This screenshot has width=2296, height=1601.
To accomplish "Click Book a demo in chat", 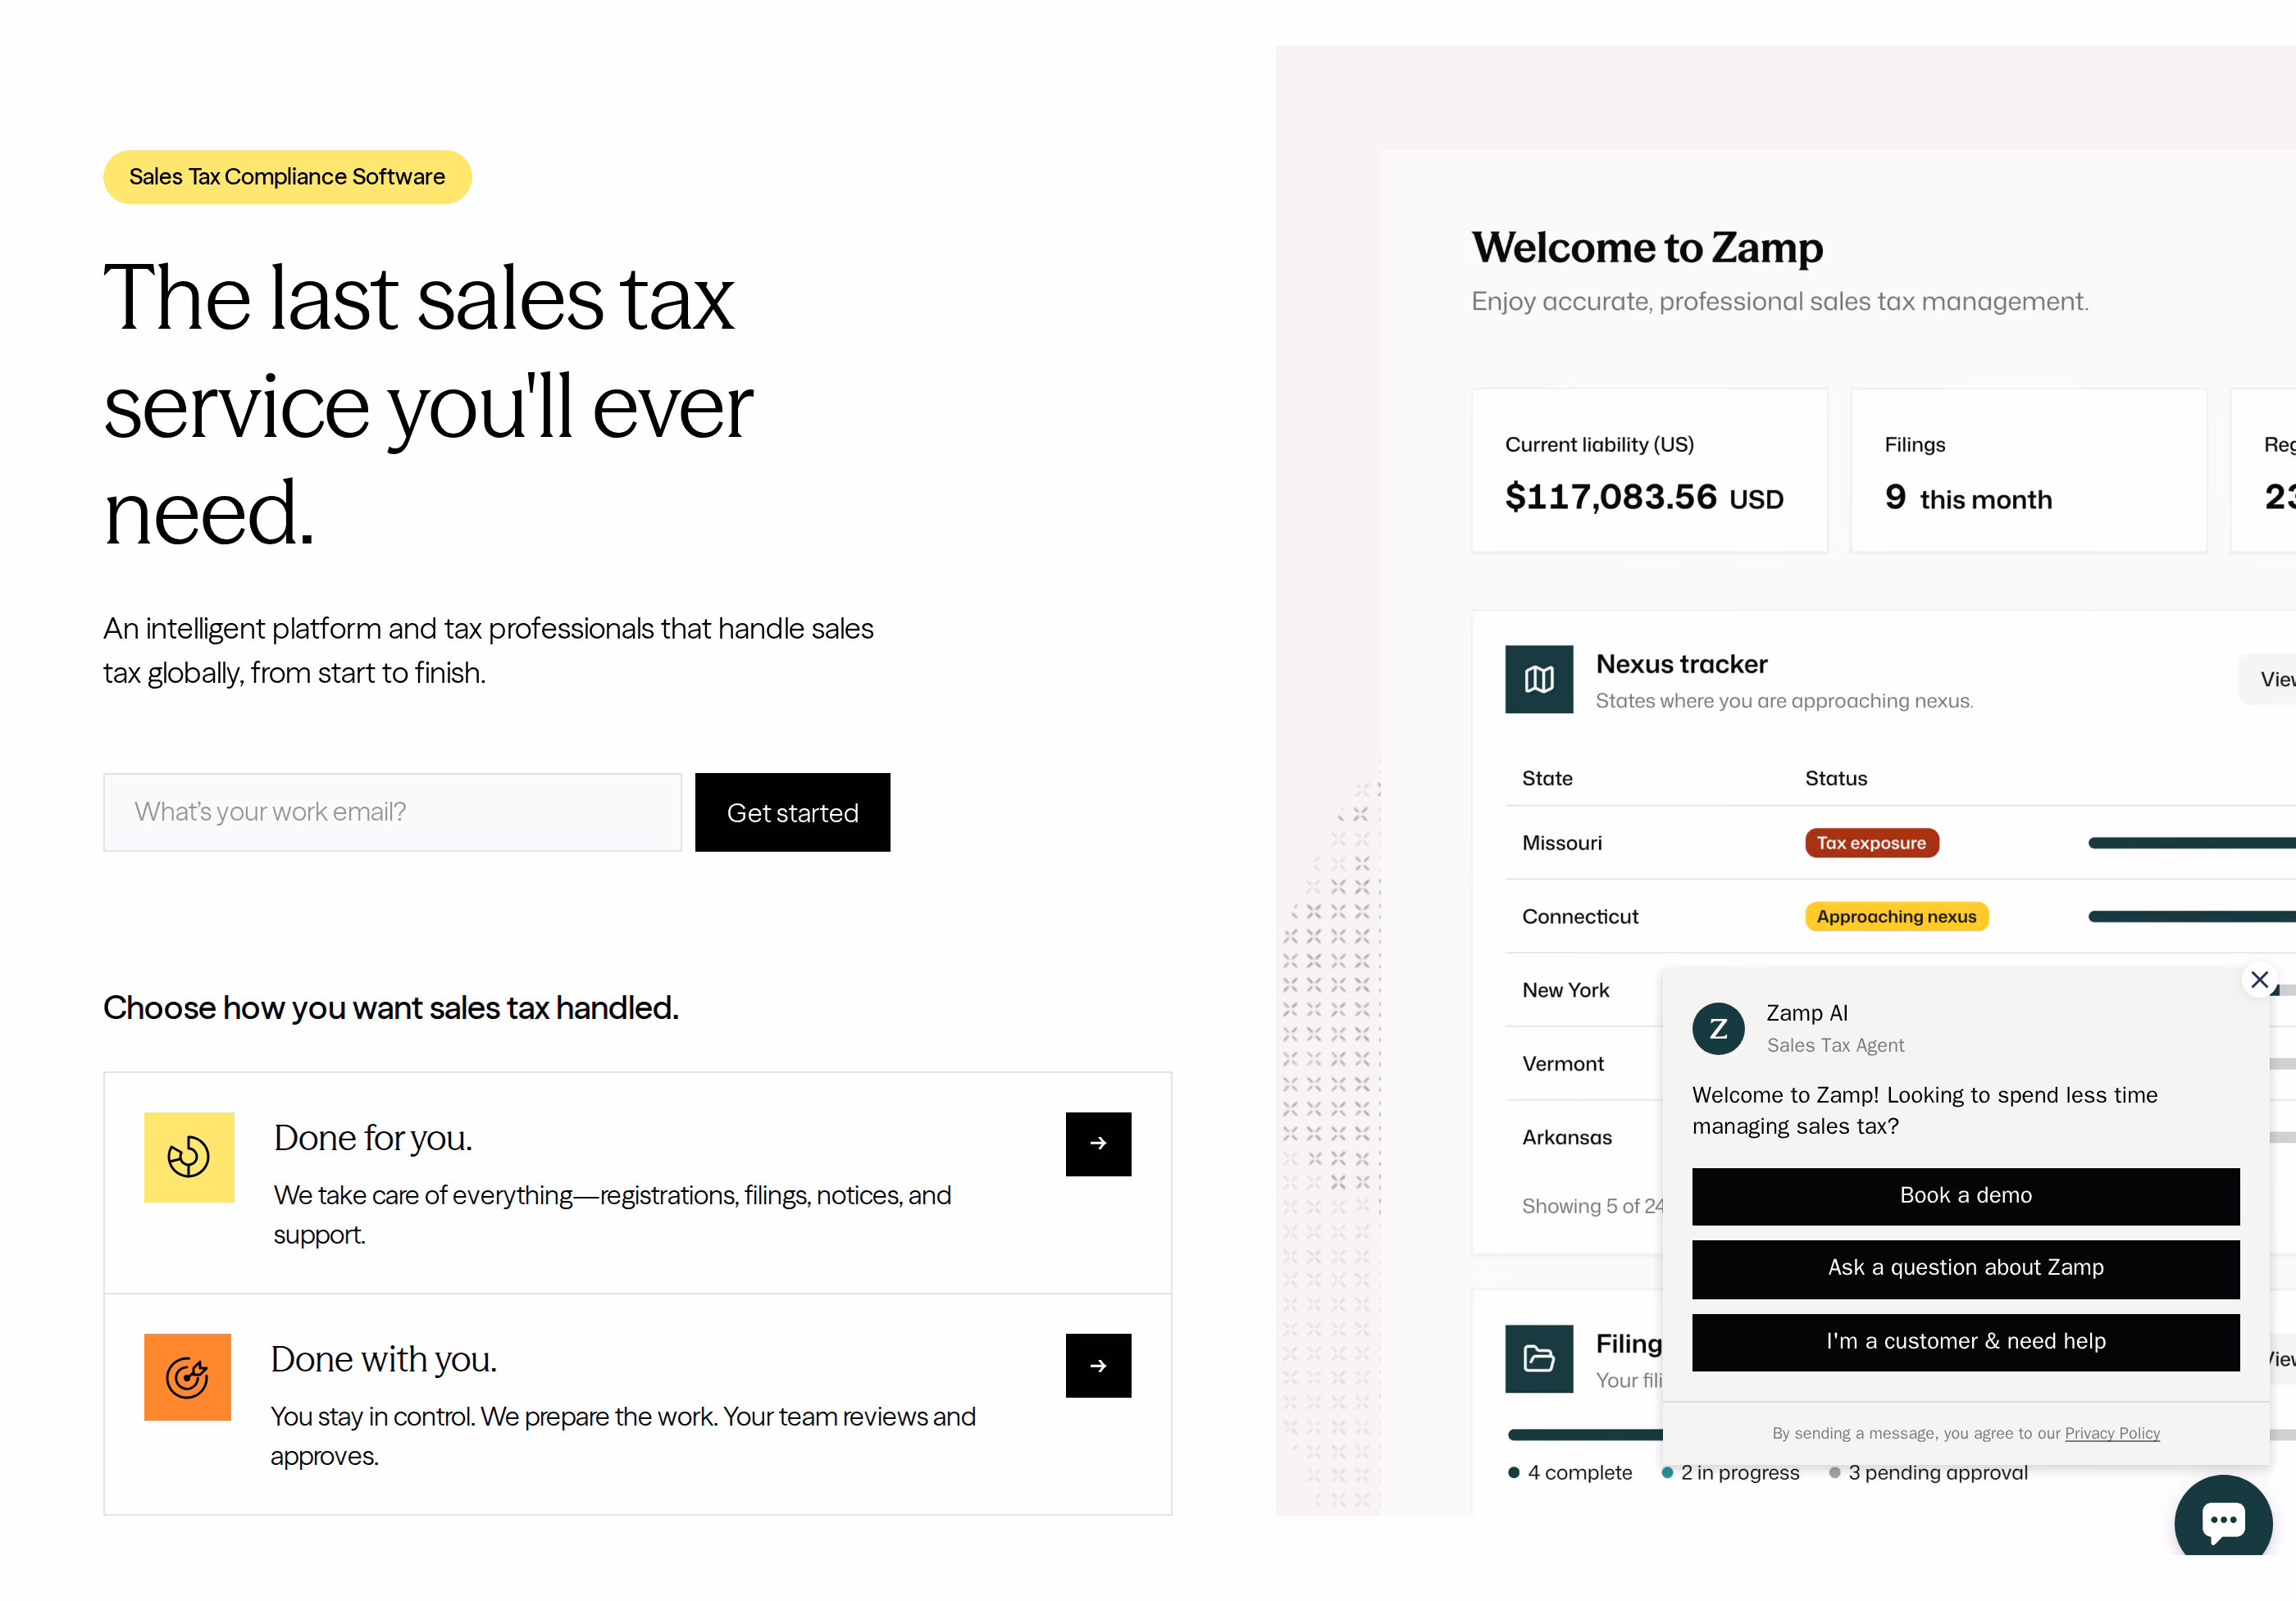I will click(x=1965, y=1196).
